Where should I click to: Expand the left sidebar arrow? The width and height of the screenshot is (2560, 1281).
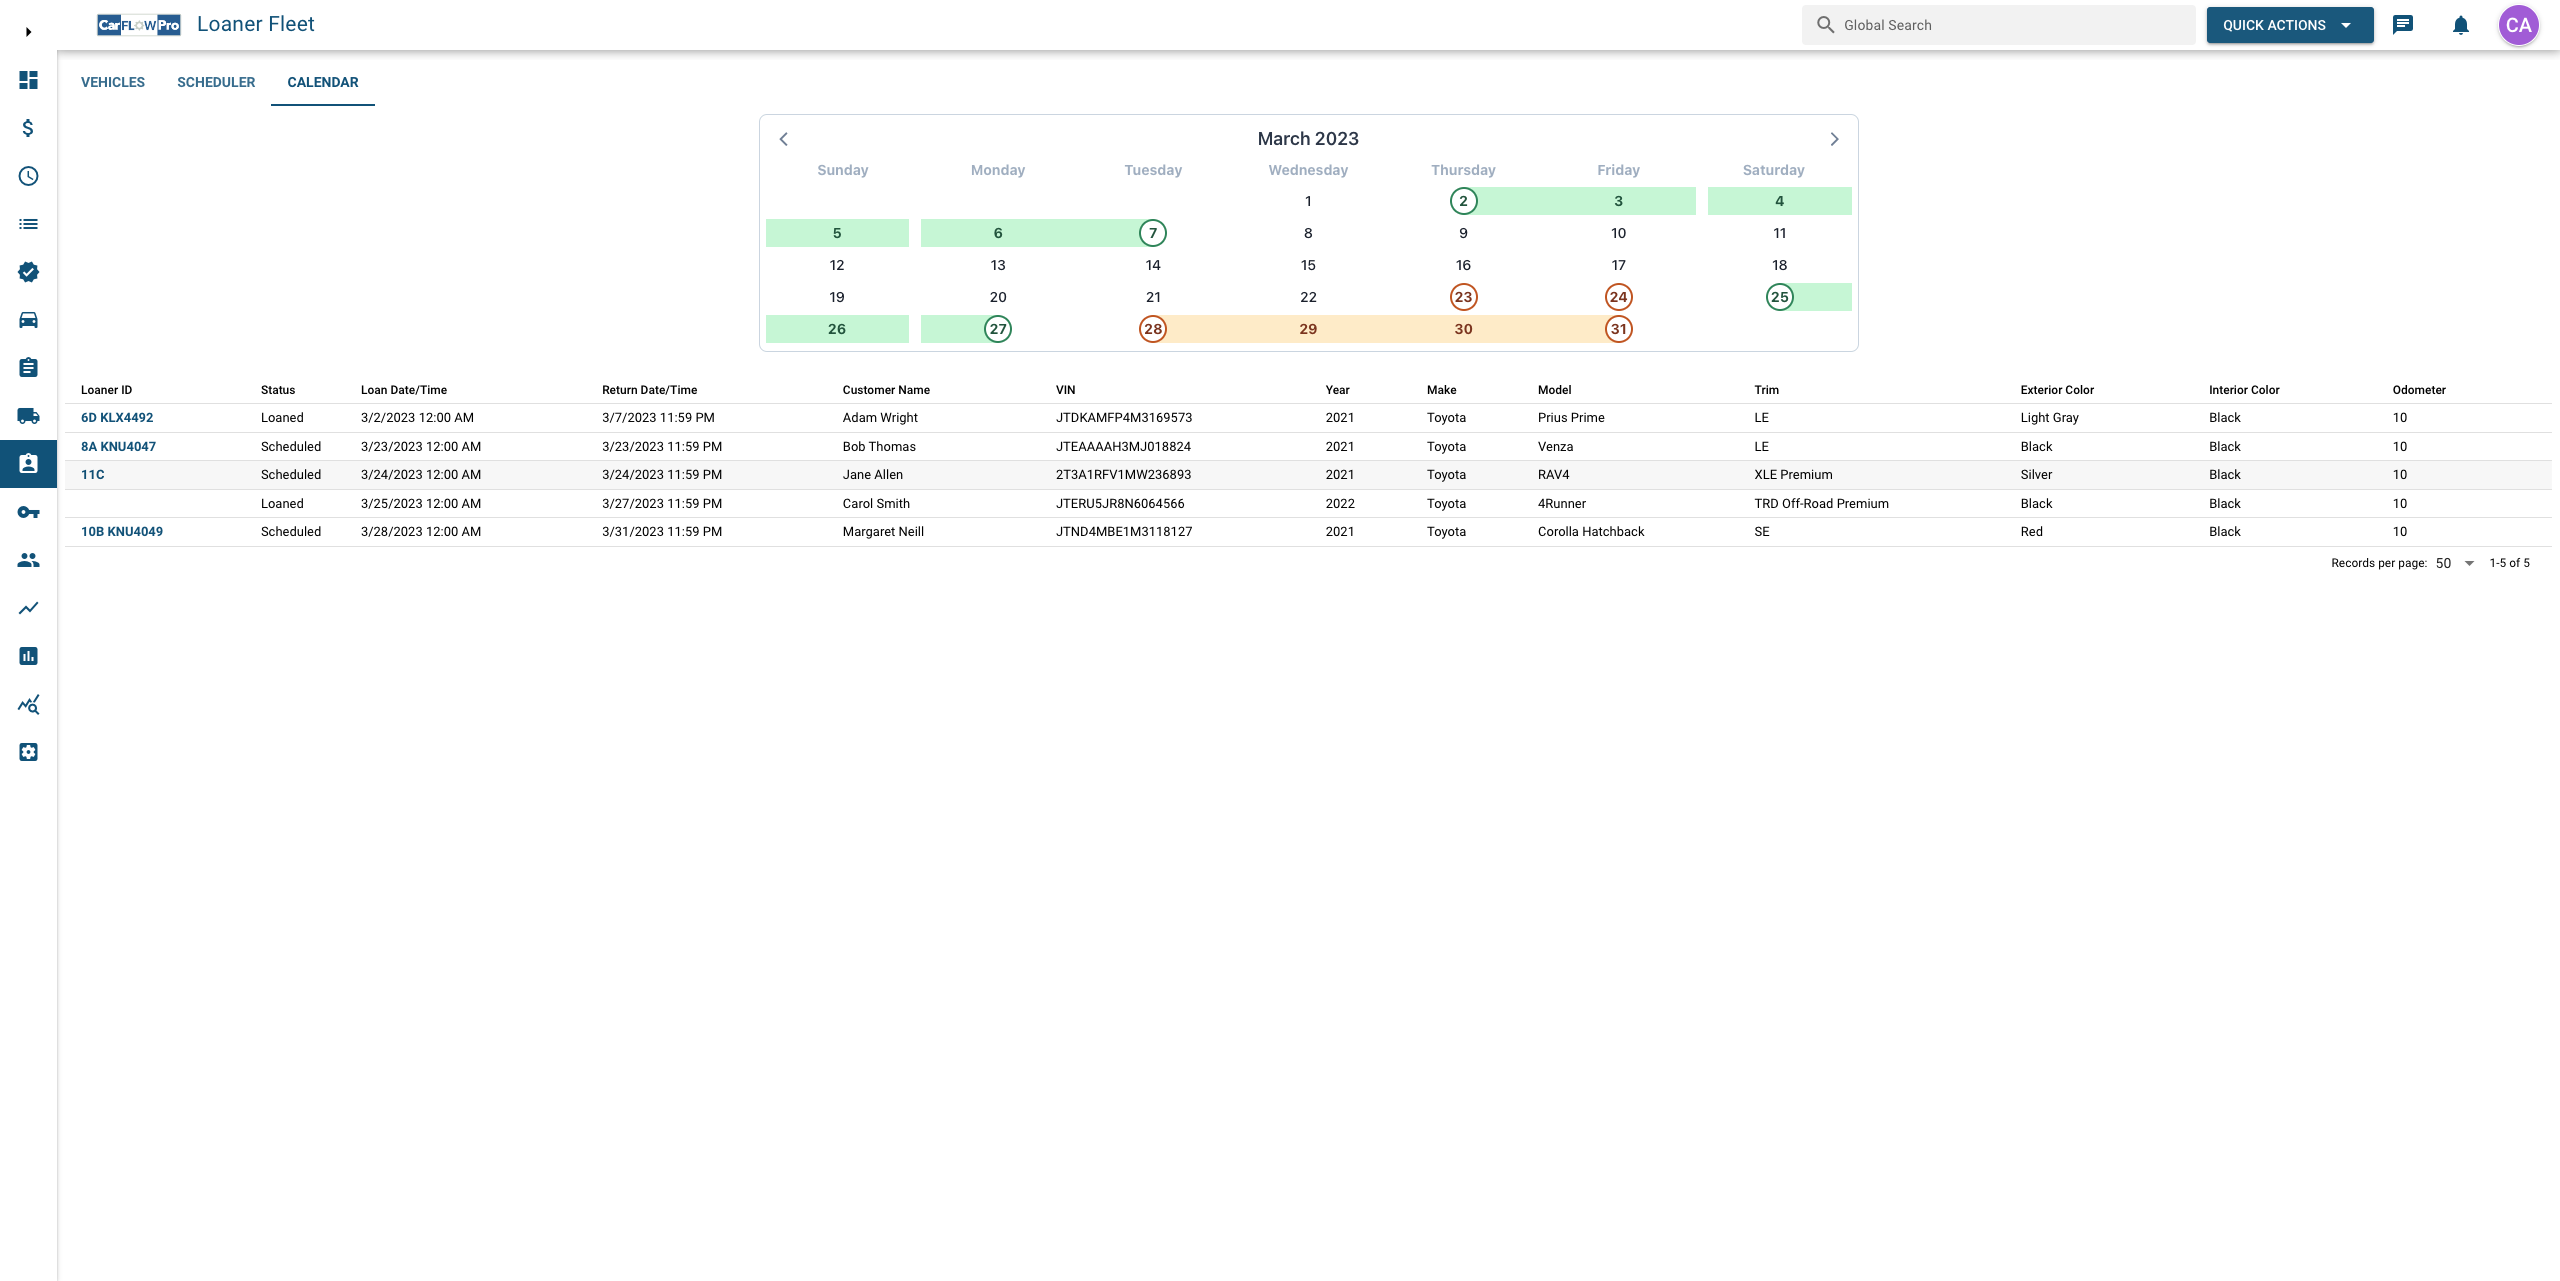point(28,32)
